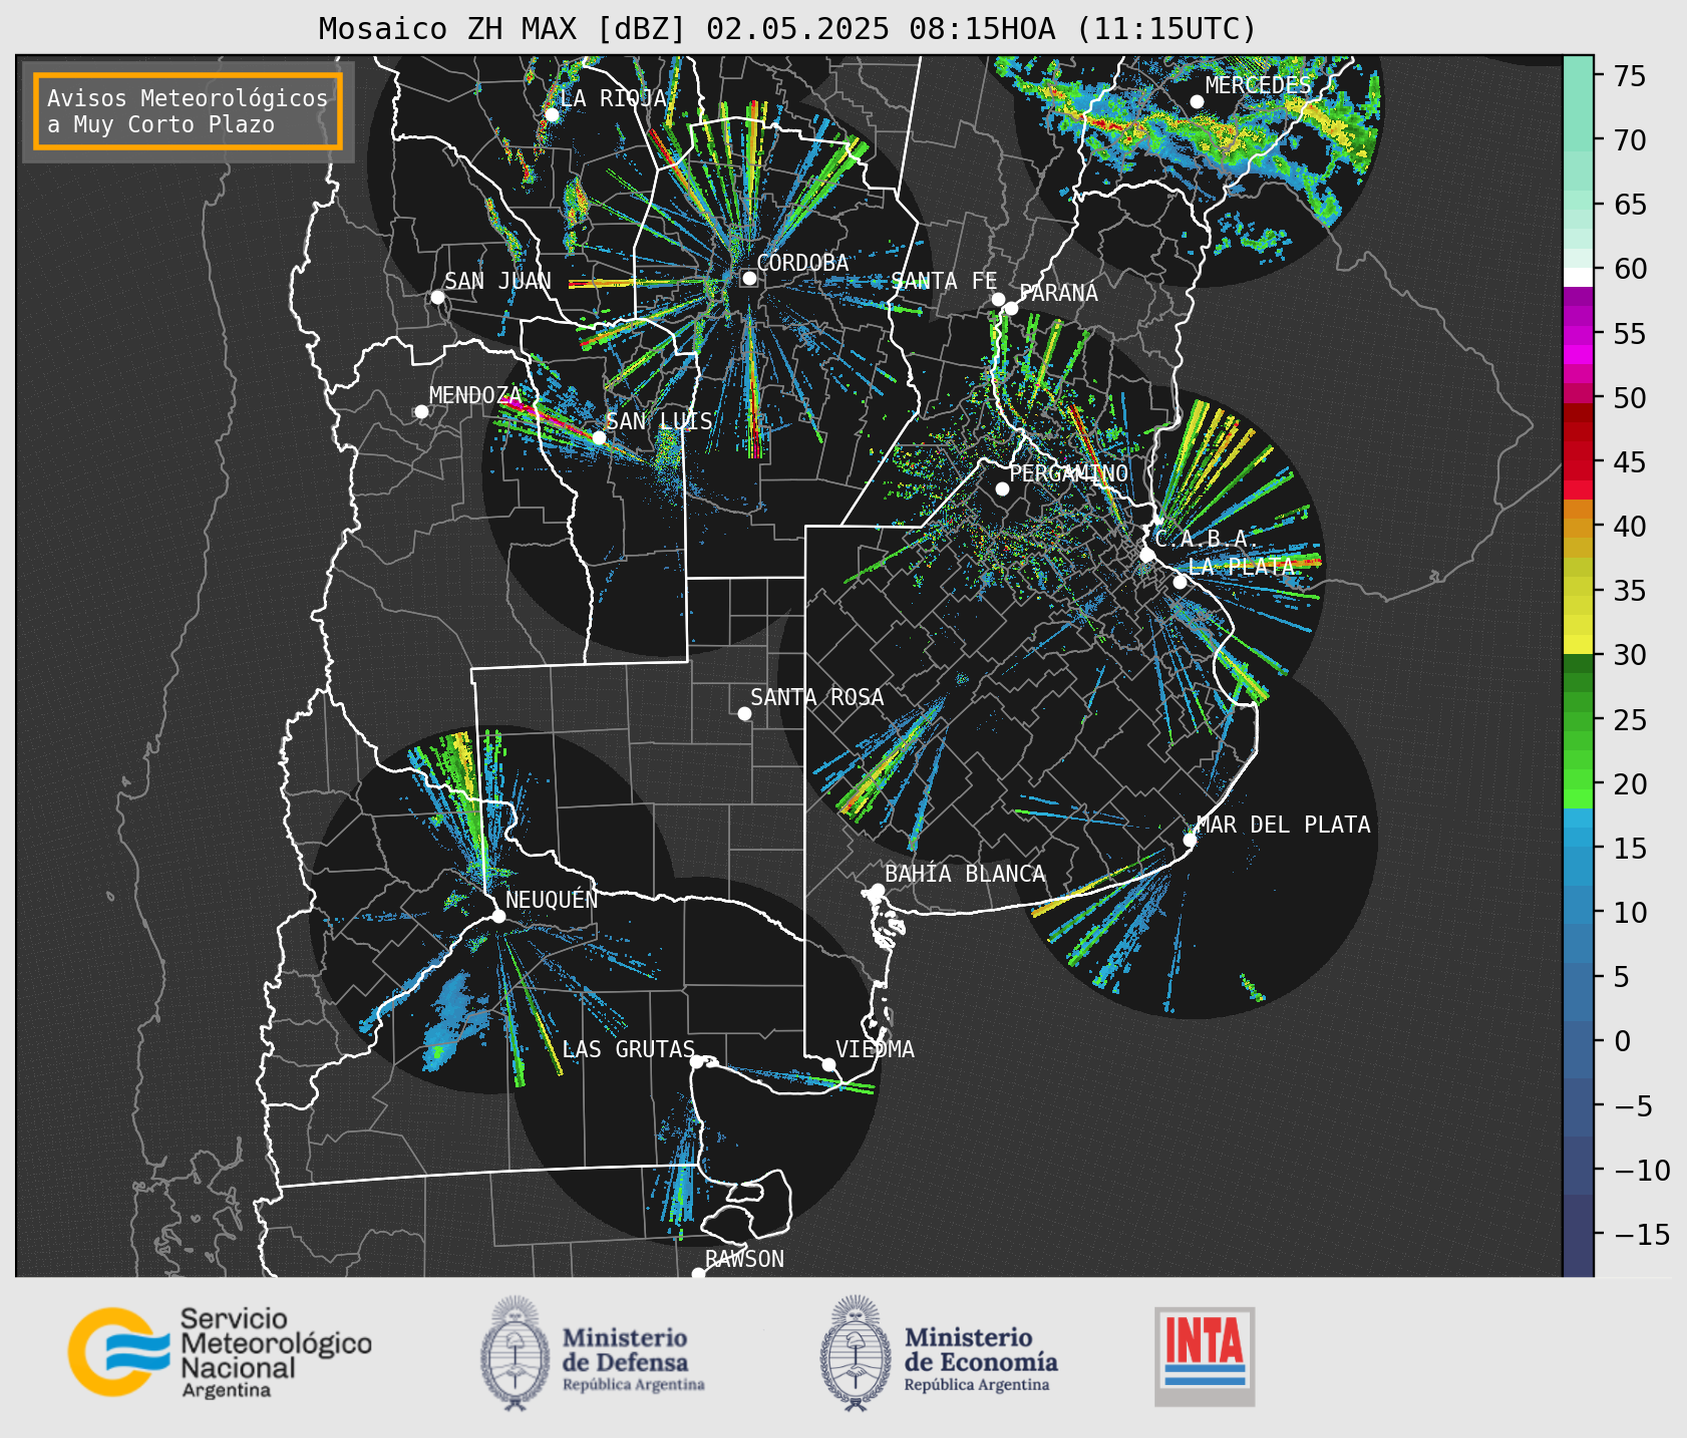Click the 30 dBZ label on the color scale
This screenshot has width=1687, height=1438.
coord(1629,655)
